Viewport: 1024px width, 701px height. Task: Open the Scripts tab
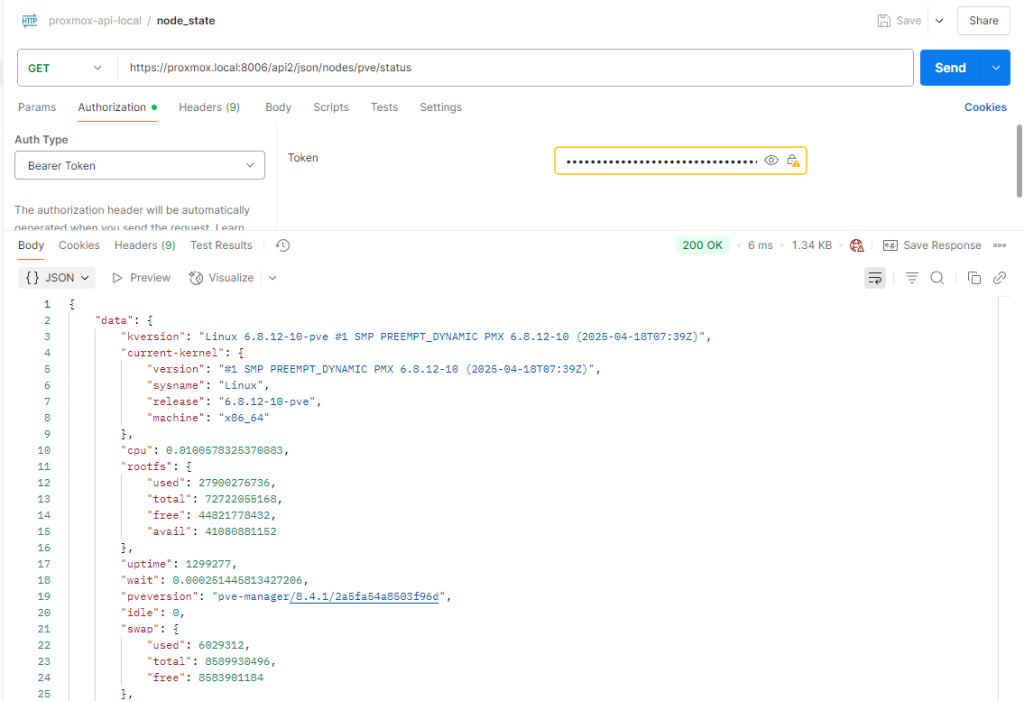[x=331, y=107]
